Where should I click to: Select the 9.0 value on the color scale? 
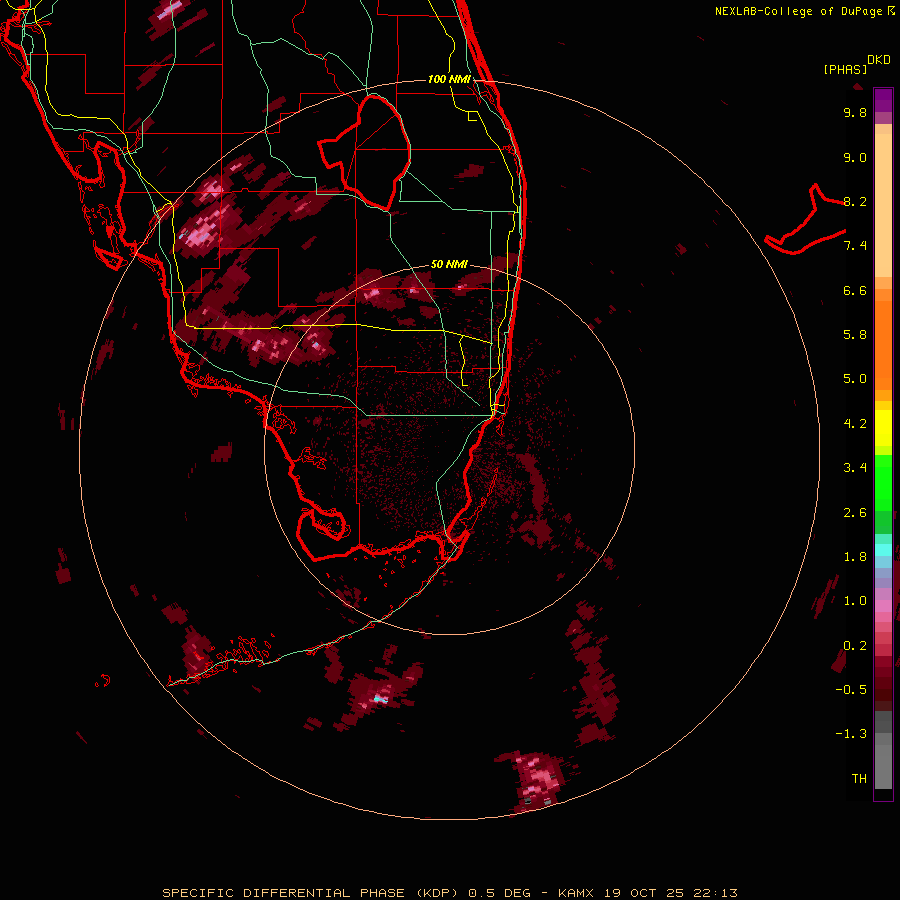coord(855,157)
